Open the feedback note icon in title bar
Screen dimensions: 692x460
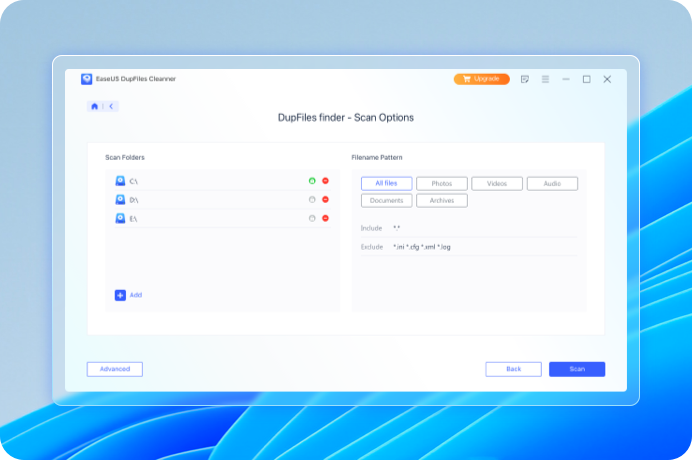point(525,79)
